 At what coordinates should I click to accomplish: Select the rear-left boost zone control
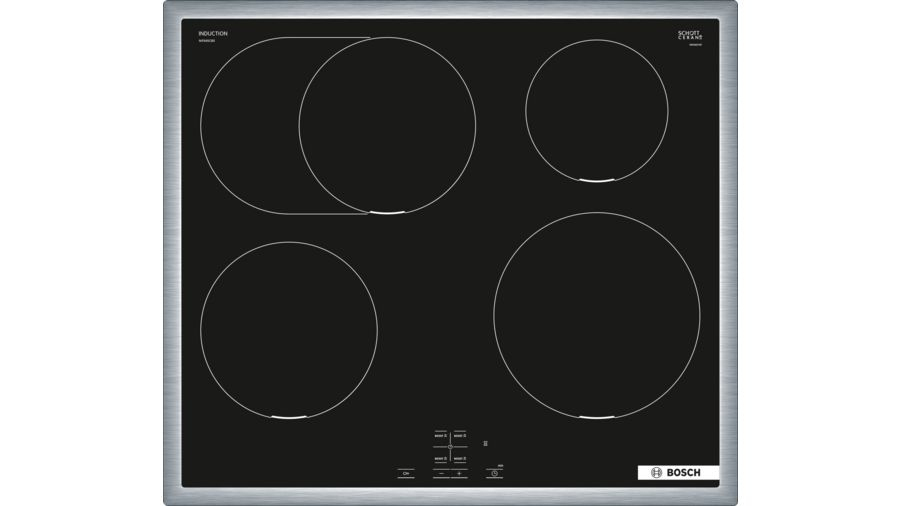(440, 436)
